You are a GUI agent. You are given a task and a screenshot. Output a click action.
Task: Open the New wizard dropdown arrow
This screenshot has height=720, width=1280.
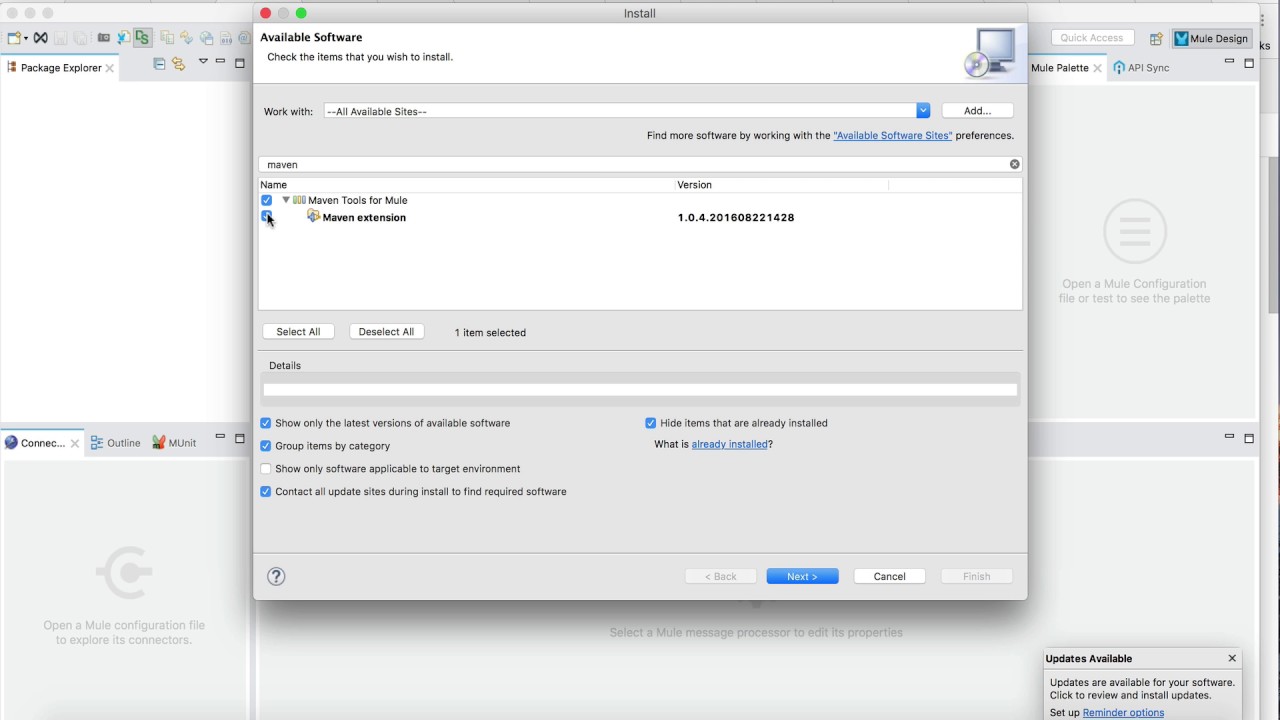(26, 39)
